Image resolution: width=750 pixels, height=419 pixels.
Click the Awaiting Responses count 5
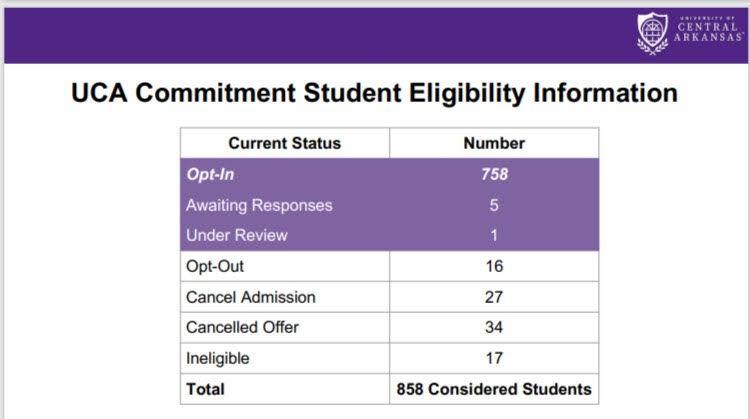coord(494,205)
